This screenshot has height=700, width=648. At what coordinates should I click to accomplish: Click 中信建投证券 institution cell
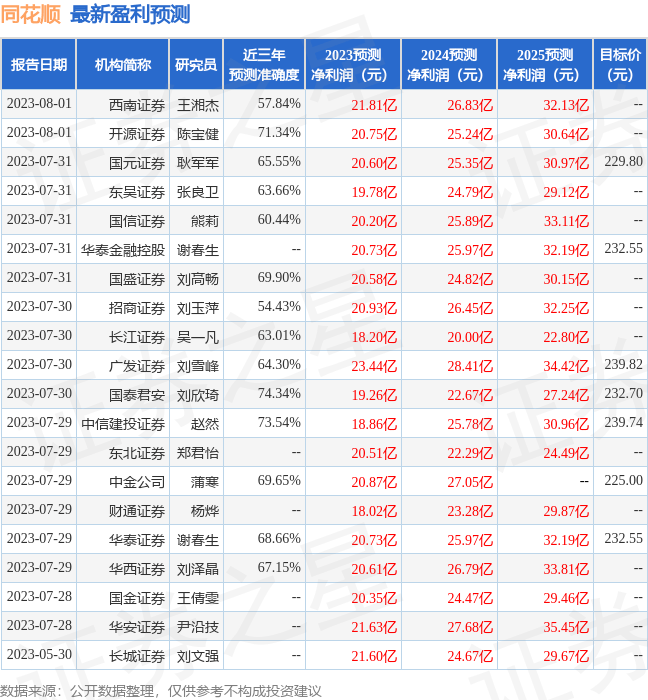point(123,425)
